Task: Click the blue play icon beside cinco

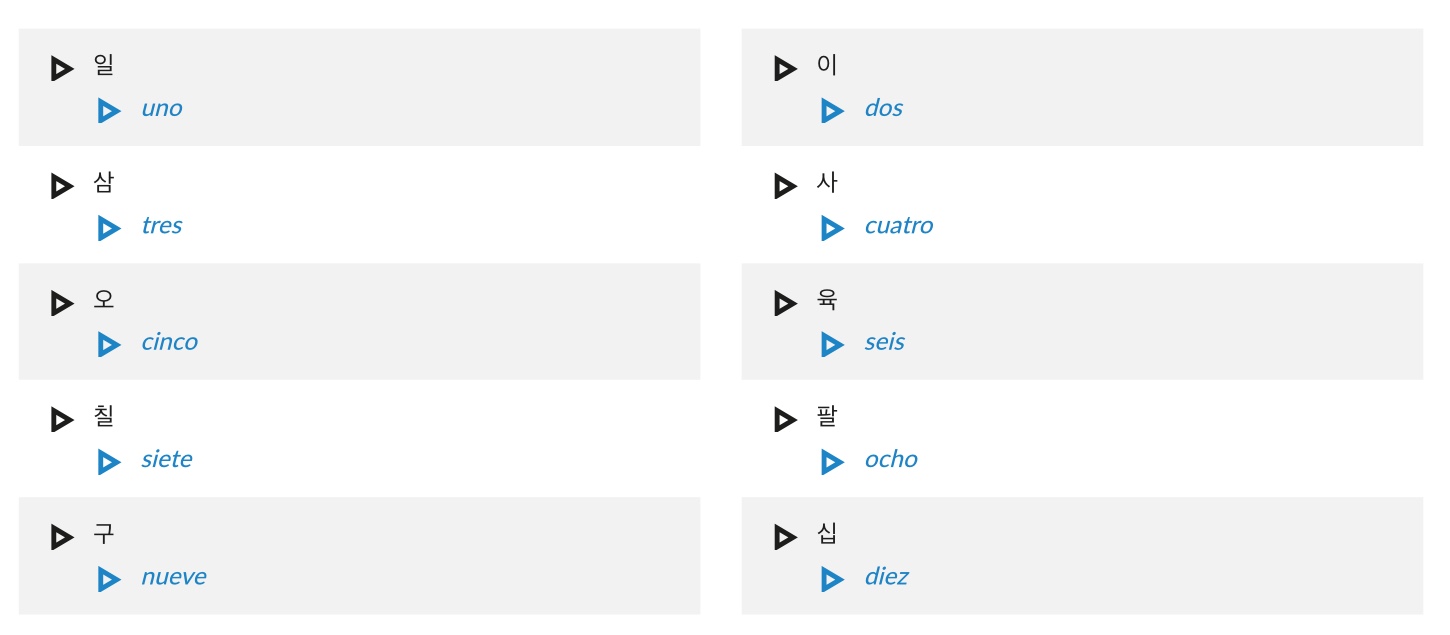Action: click(x=109, y=345)
